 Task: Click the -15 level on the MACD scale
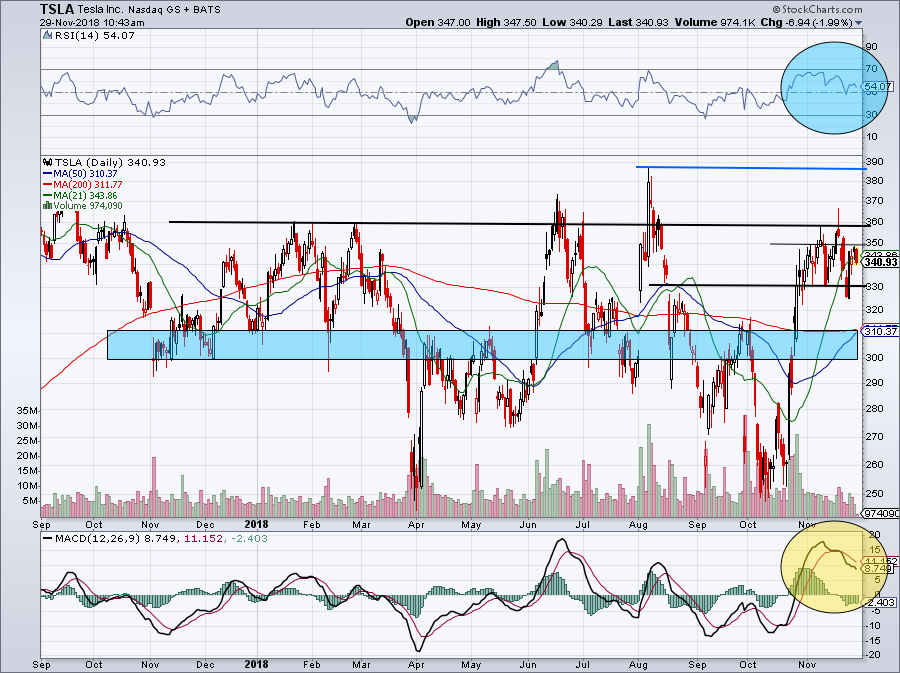point(873,640)
